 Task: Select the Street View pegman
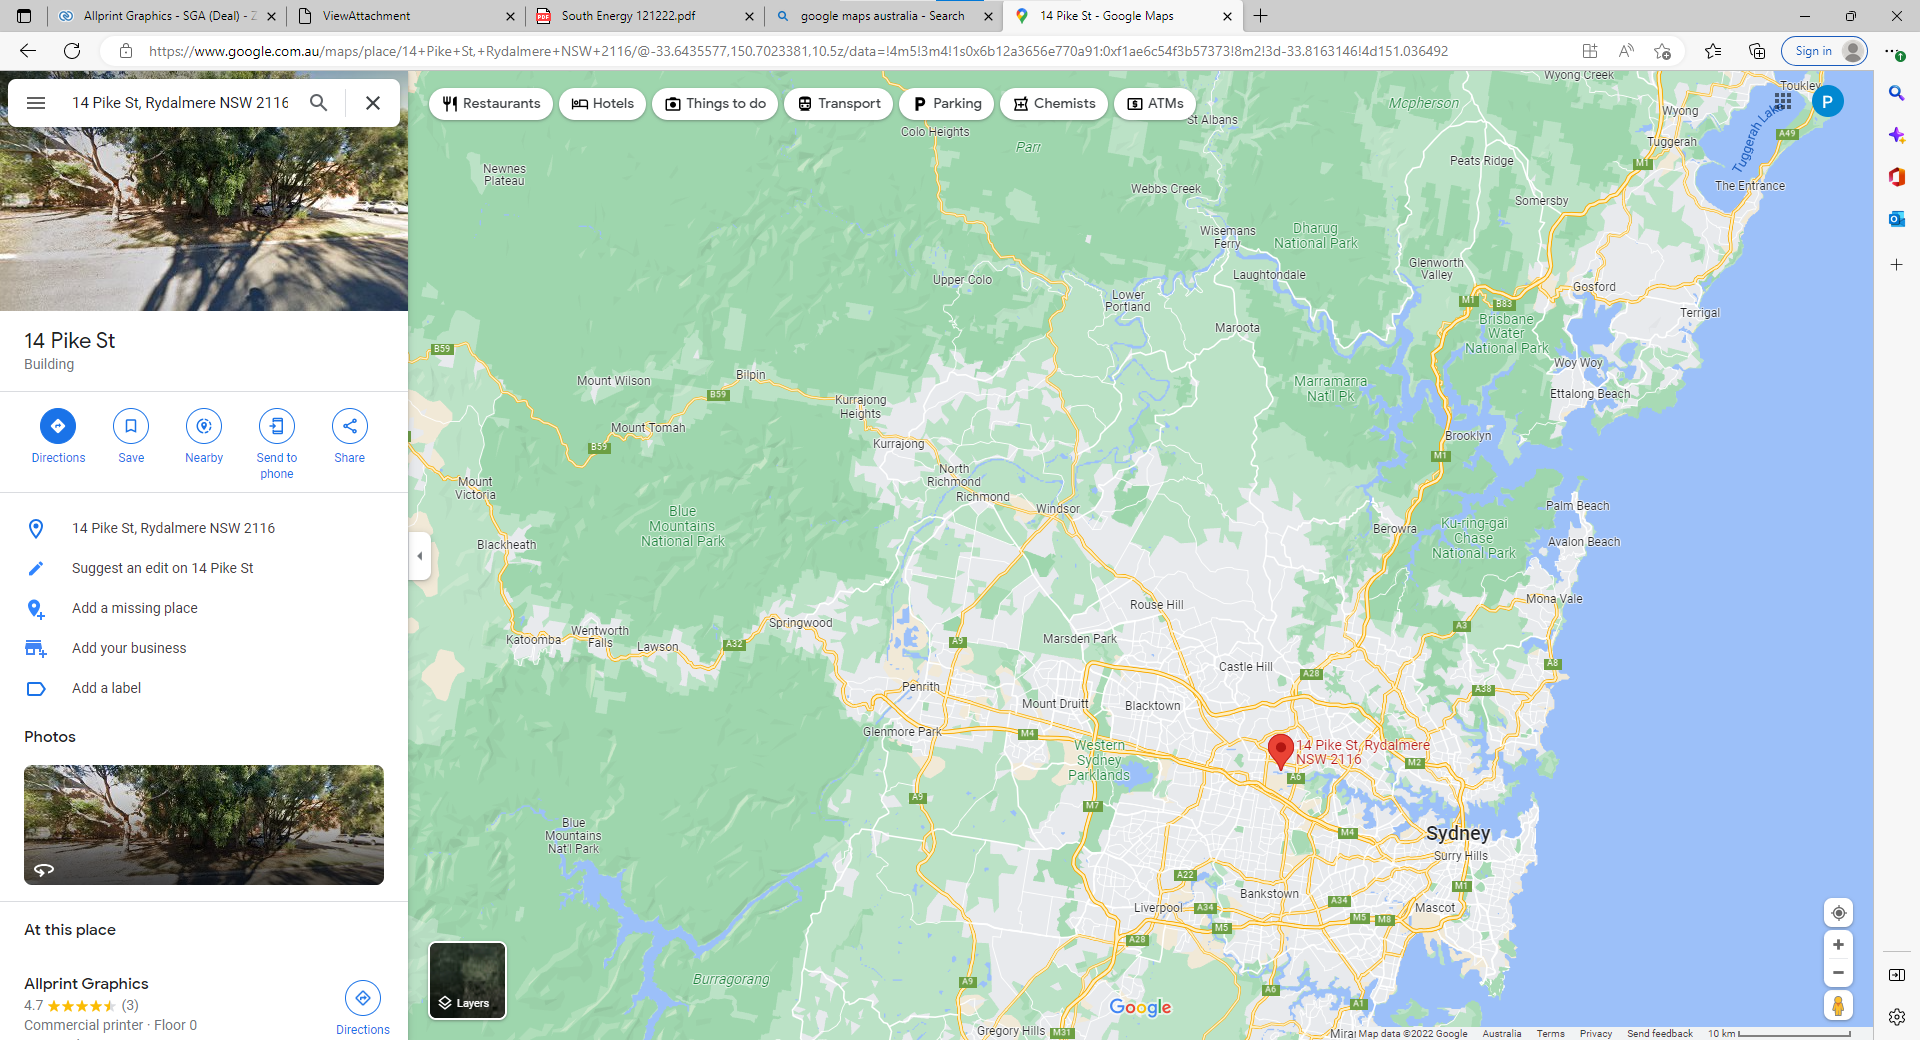[1838, 1005]
